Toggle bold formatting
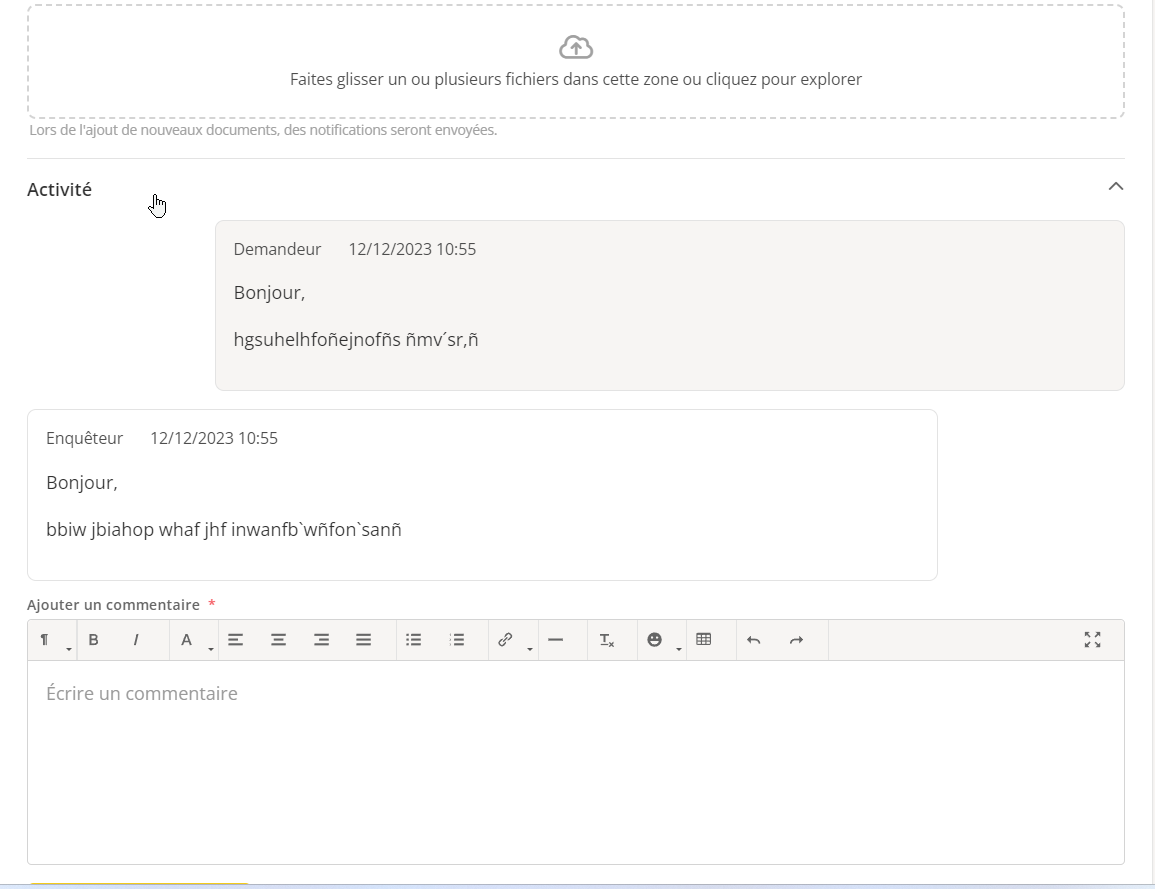The width and height of the screenshot is (1155, 889). pyautogui.click(x=94, y=639)
